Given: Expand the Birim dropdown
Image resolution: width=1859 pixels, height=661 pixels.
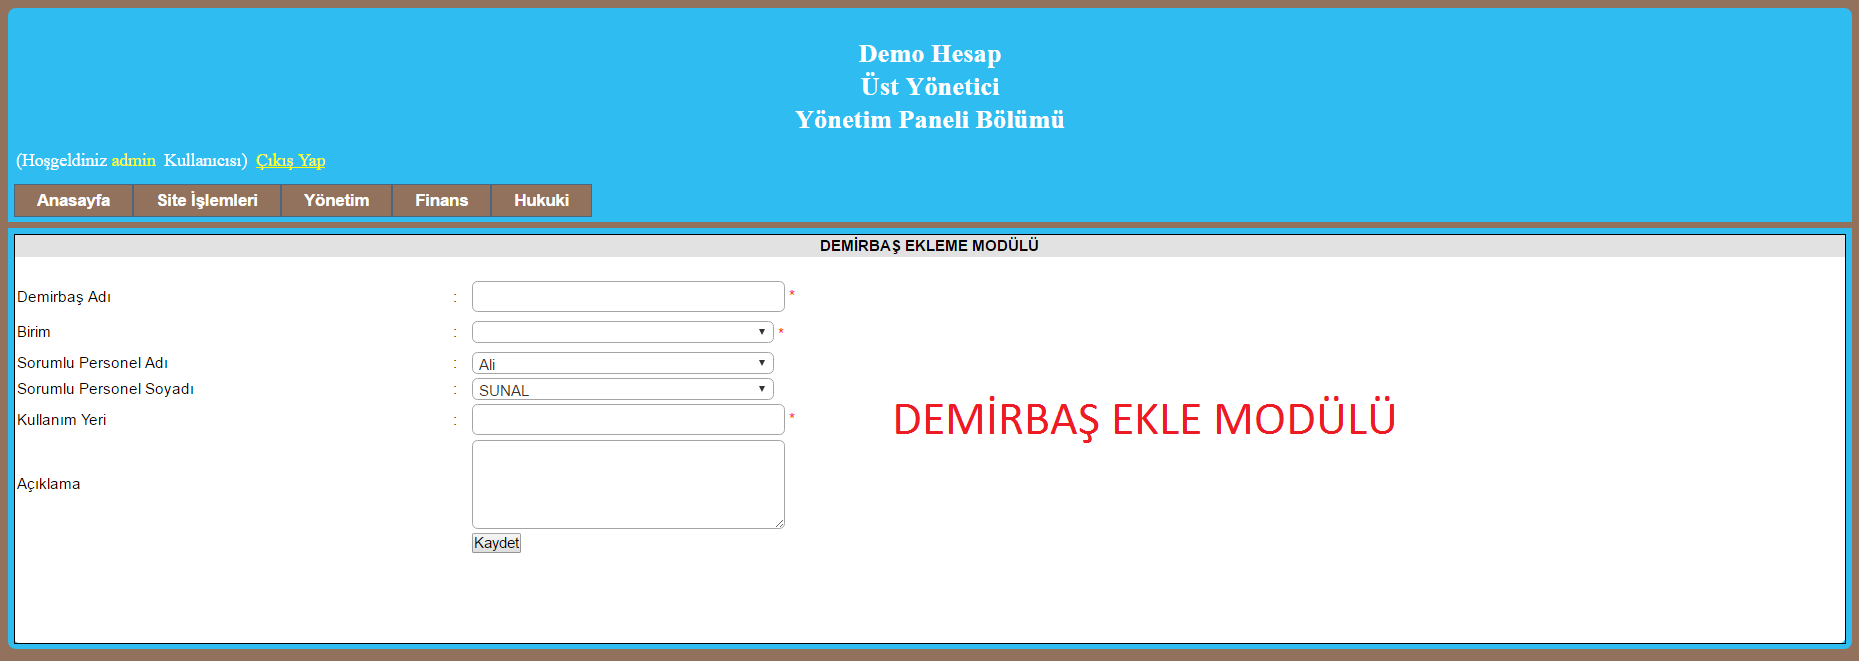Looking at the screenshot, I should (622, 332).
